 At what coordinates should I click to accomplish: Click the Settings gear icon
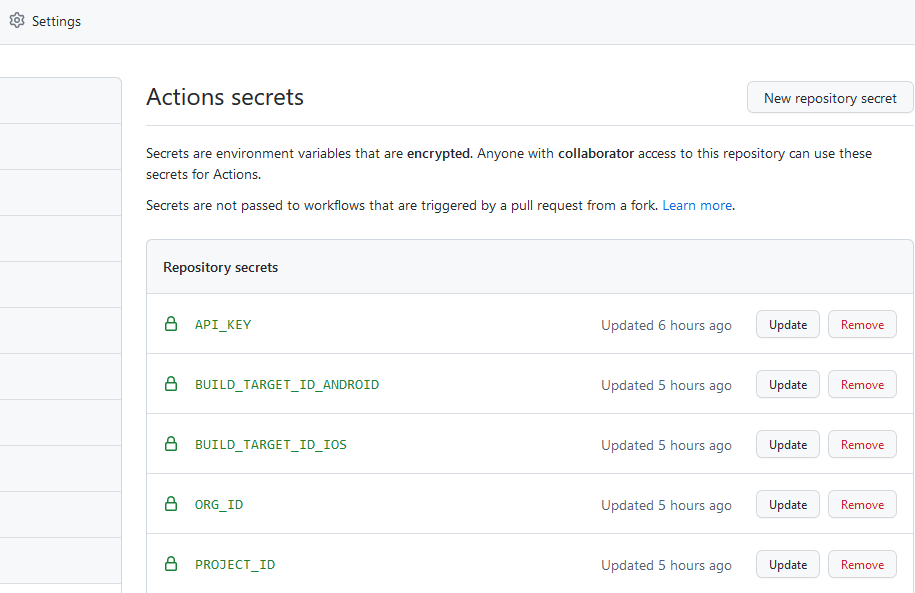tap(17, 21)
